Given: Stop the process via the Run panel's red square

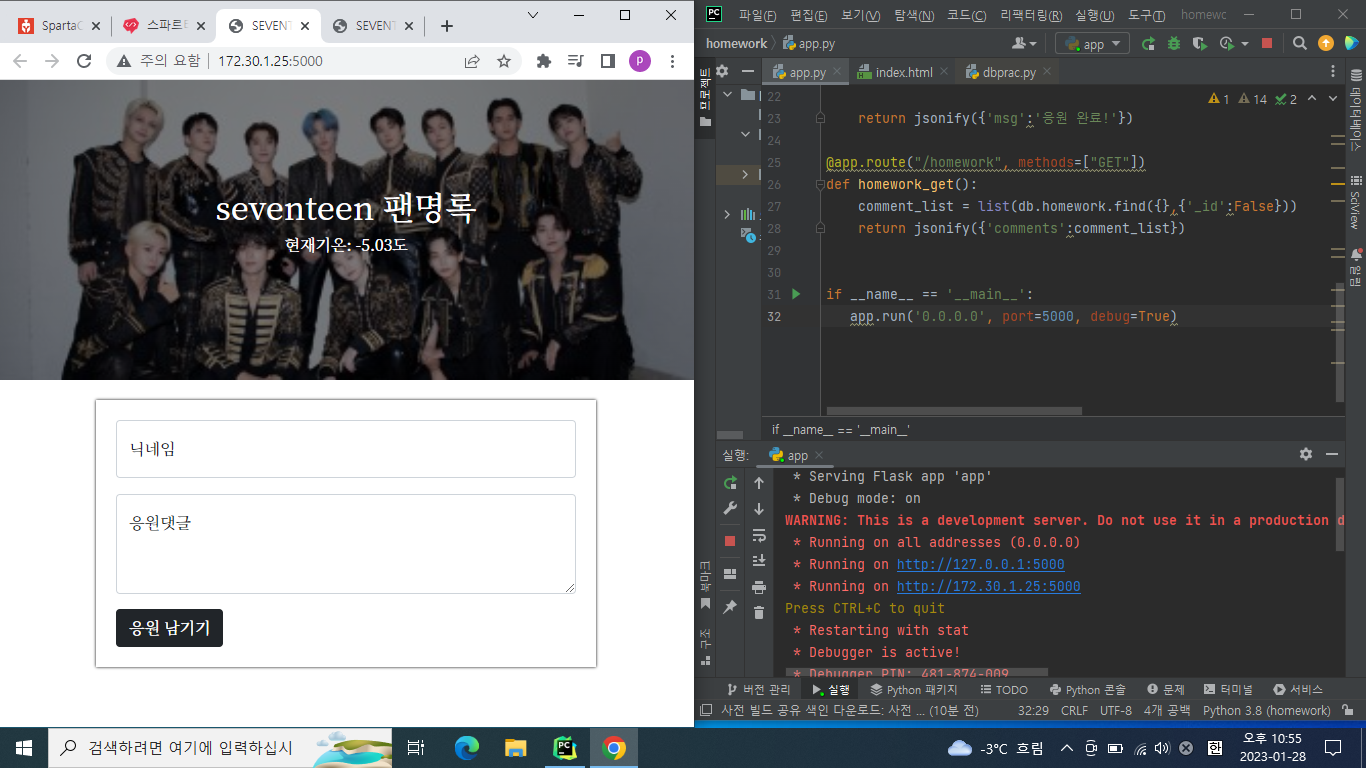Looking at the screenshot, I should pos(730,541).
